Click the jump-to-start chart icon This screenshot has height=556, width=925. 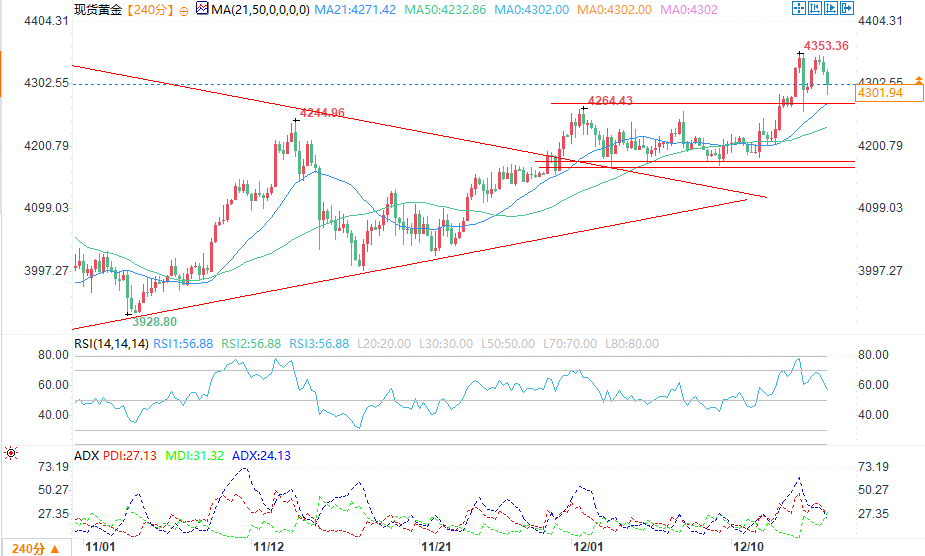(815, 8)
